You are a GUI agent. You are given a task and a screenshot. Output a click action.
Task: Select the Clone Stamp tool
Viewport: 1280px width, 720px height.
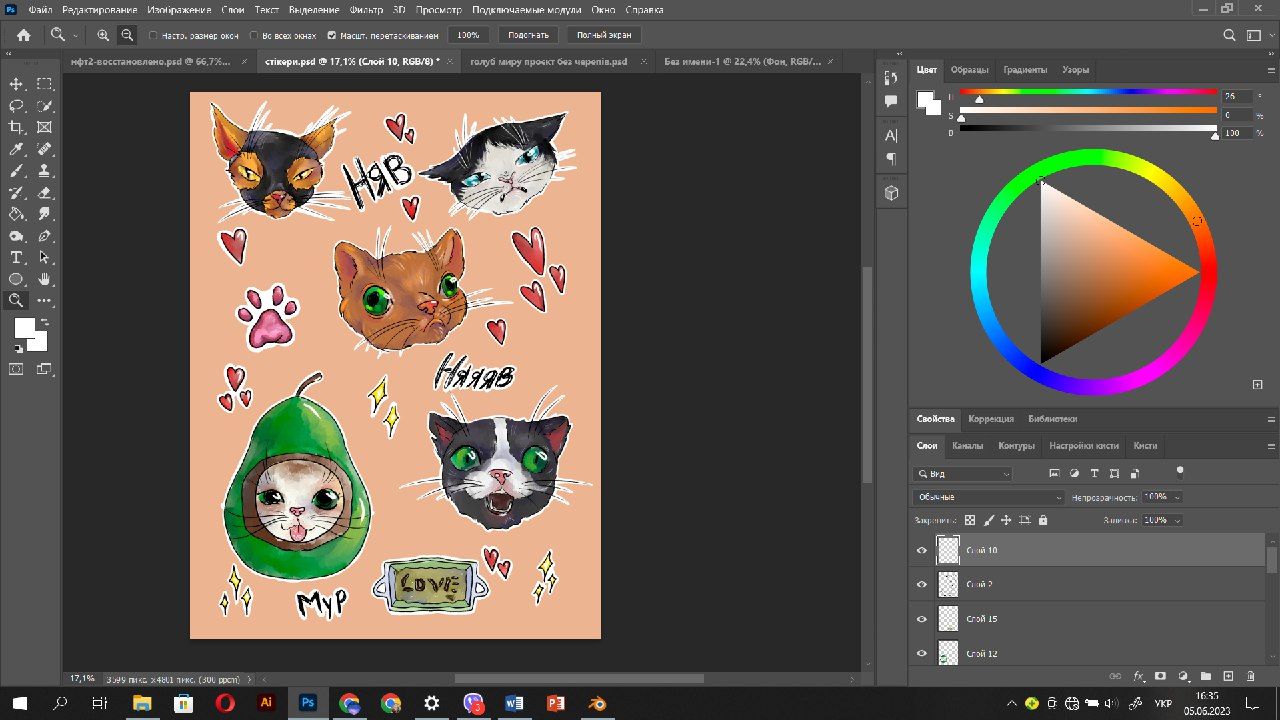click(x=44, y=171)
